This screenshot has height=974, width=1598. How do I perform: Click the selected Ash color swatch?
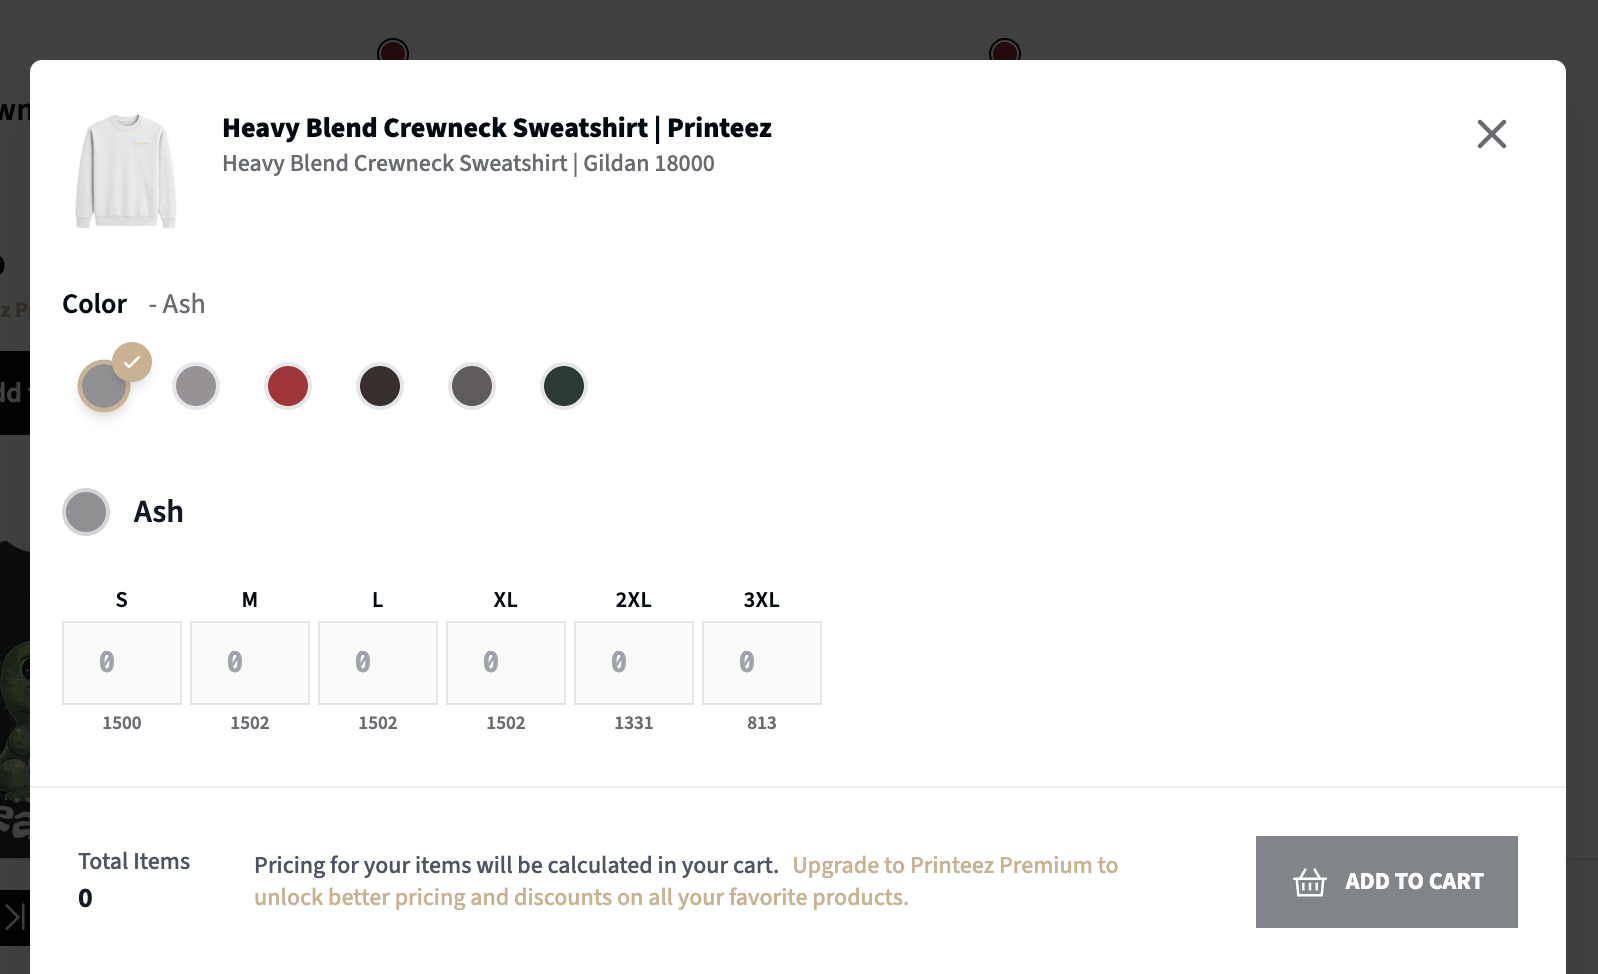coord(104,386)
